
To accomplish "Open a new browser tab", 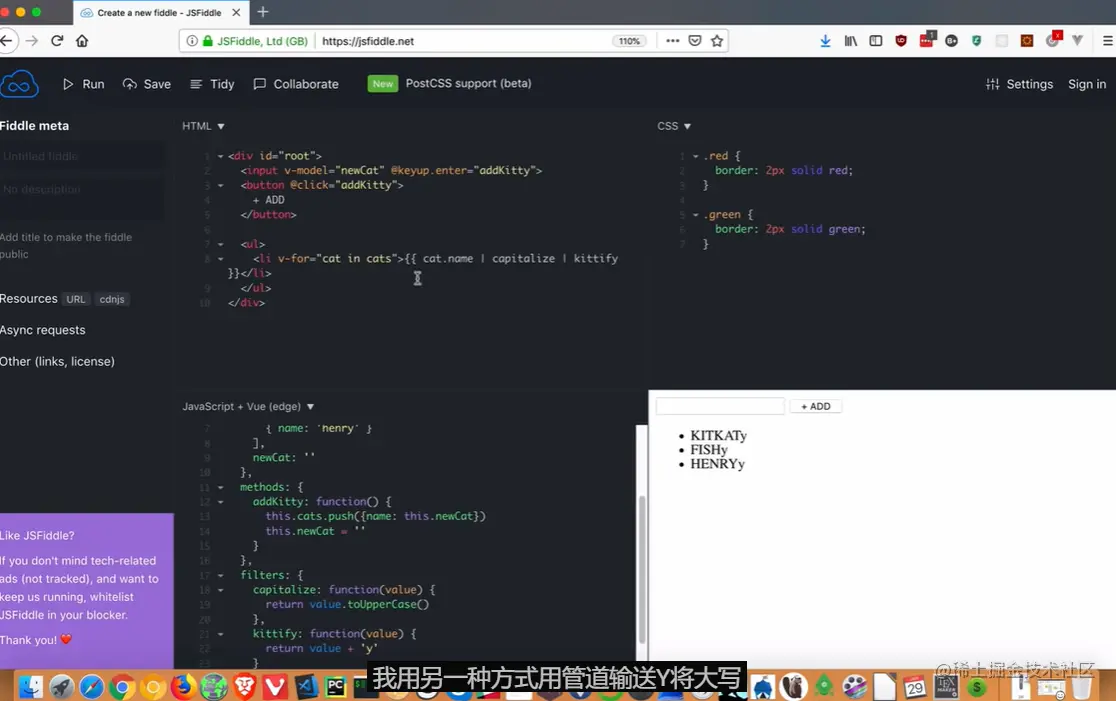I will pyautogui.click(x=263, y=12).
